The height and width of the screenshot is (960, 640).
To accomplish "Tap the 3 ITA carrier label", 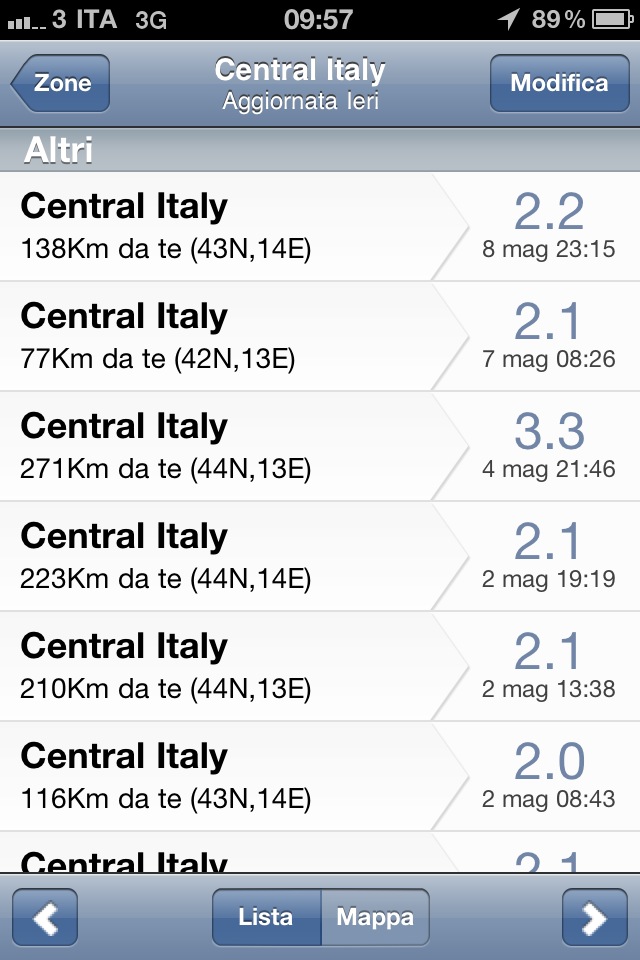I will pos(84,19).
